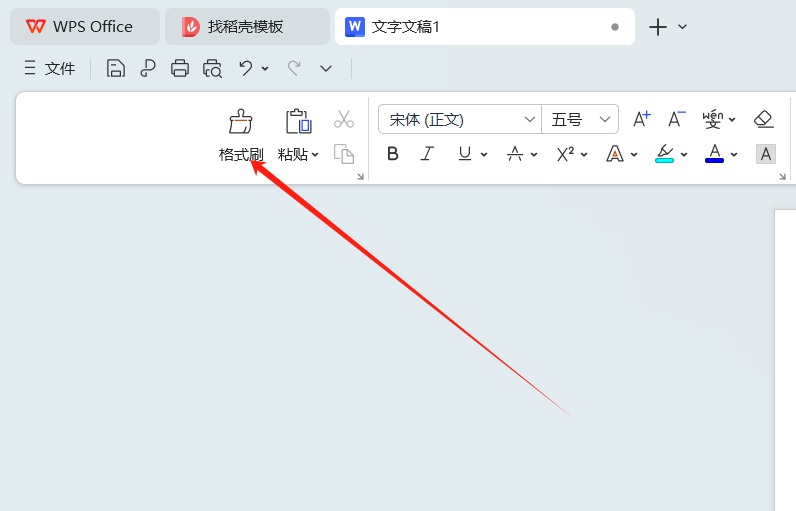
Task: Expand the Paste (粘贴) options arrow
Action: pos(315,155)
